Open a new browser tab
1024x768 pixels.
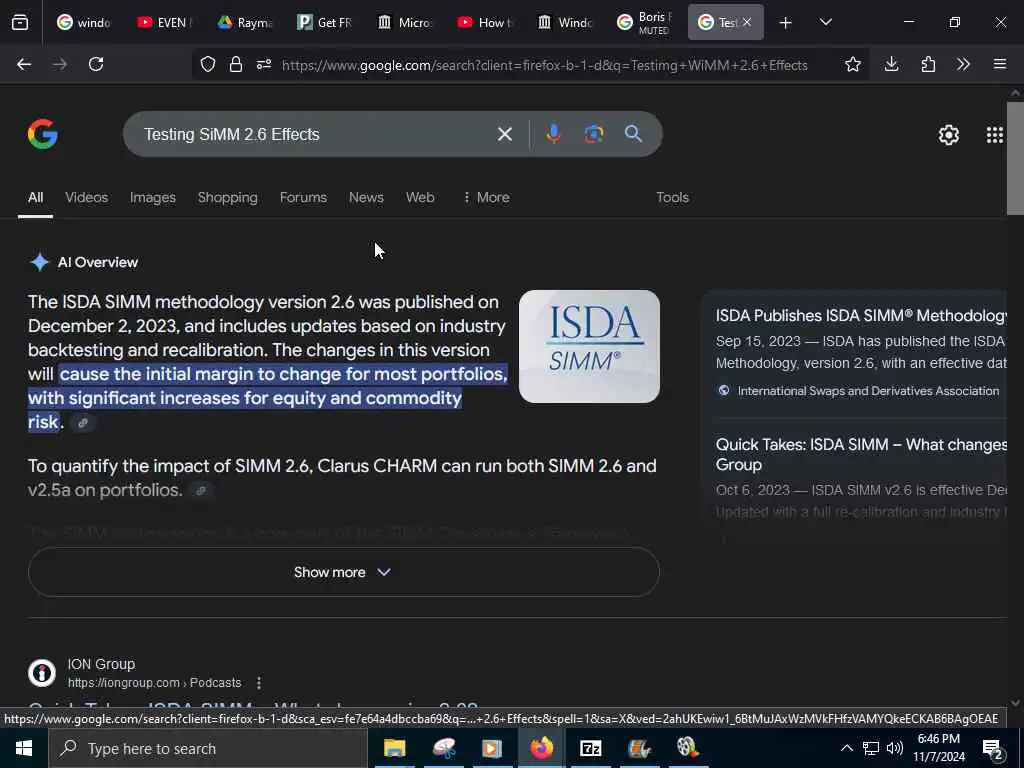(786, 22)
